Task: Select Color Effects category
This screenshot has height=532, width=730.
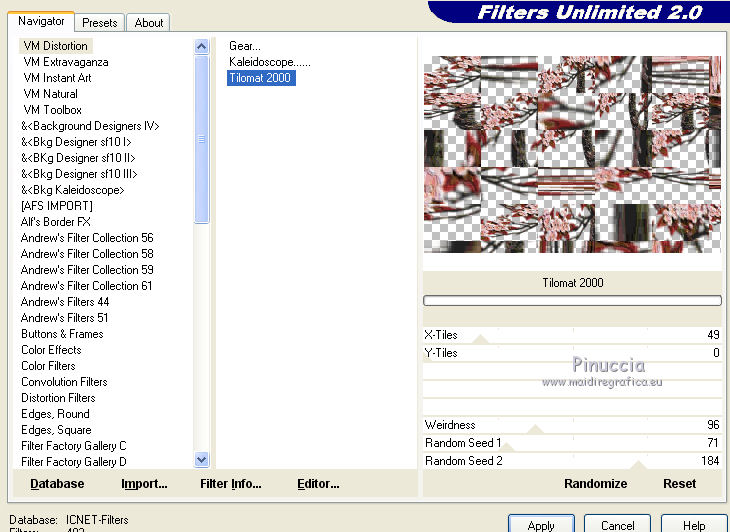Action: [51, 350]
